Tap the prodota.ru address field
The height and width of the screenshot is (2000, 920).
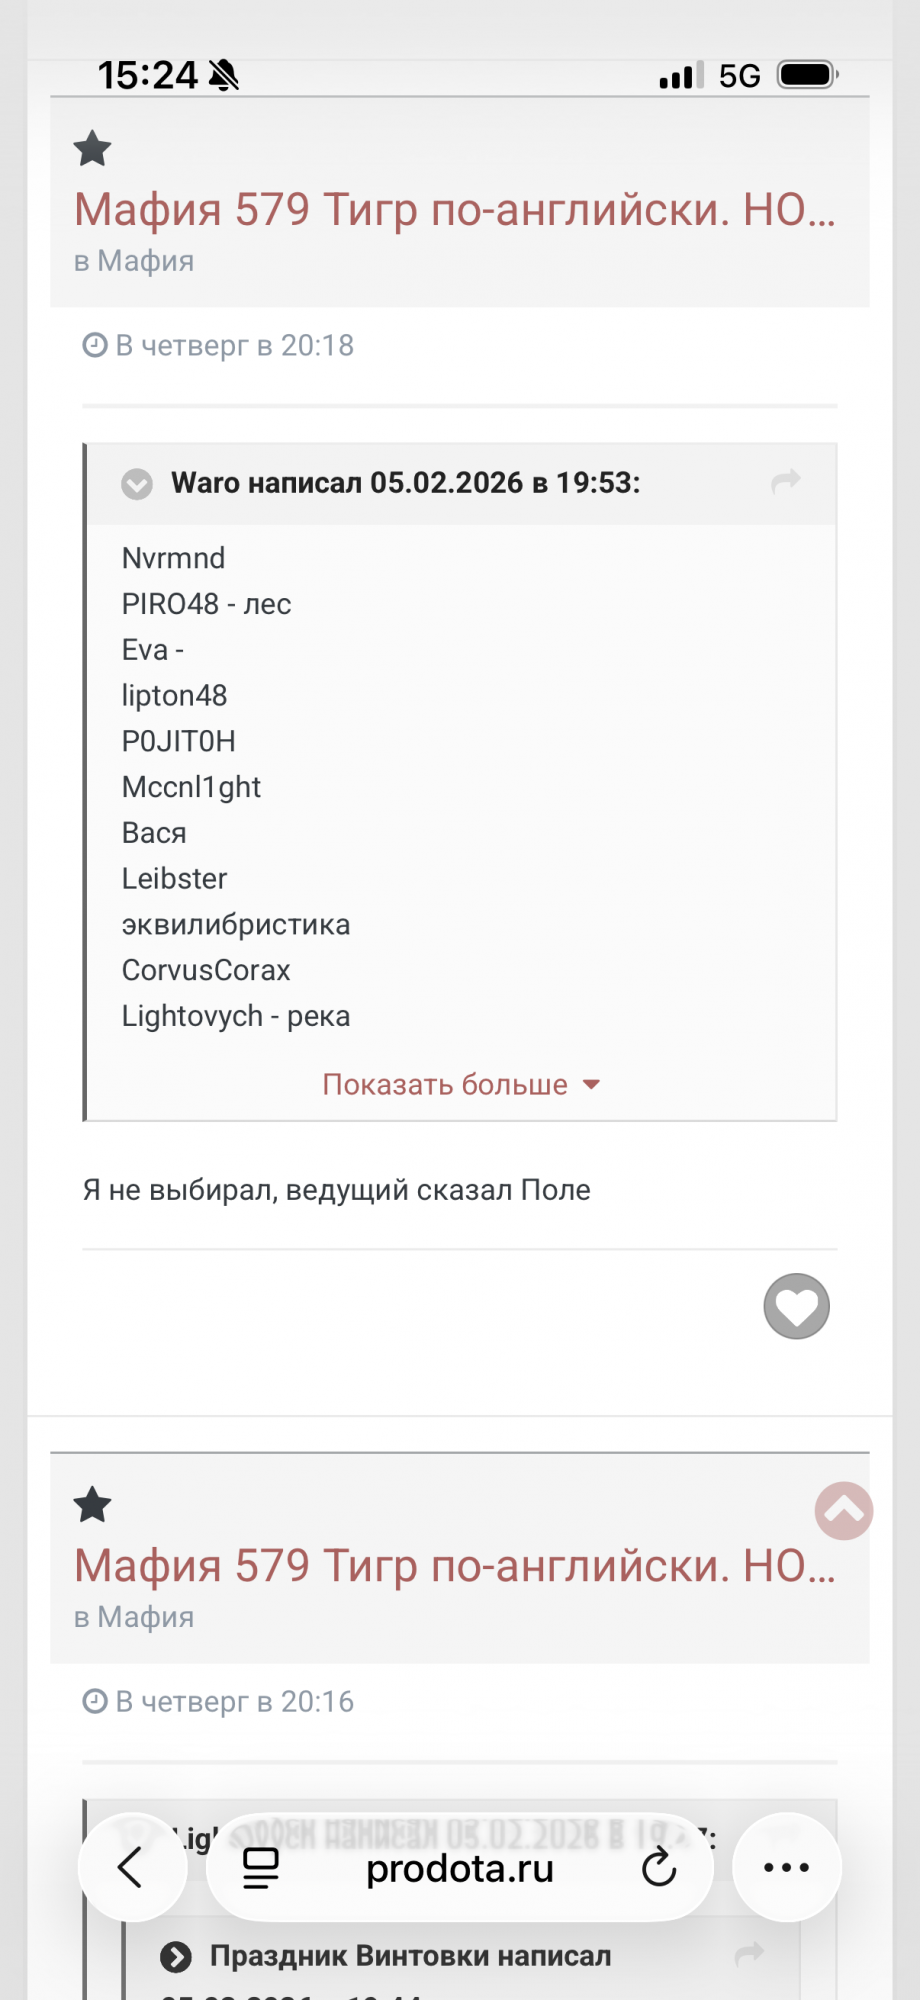point(460,1868)
